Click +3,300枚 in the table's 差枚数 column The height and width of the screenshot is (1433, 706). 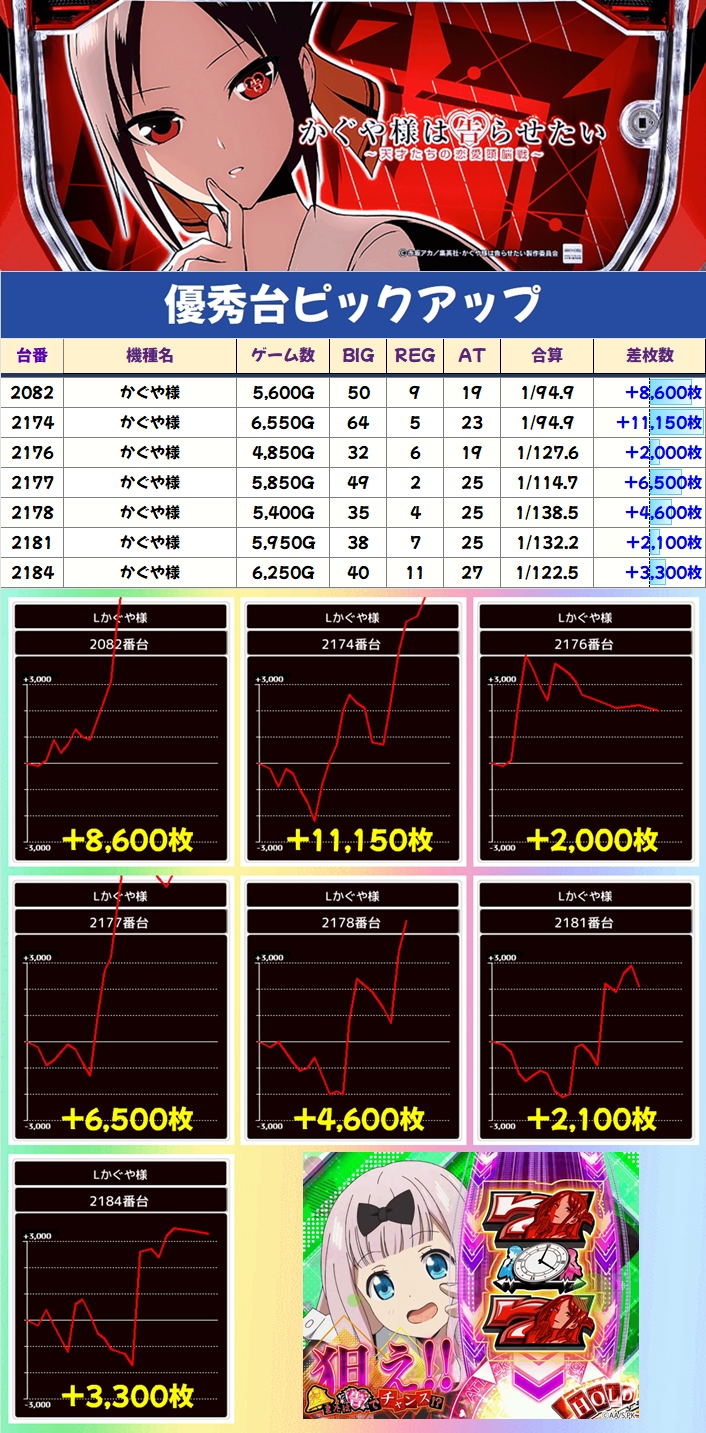tap(664, 573)
